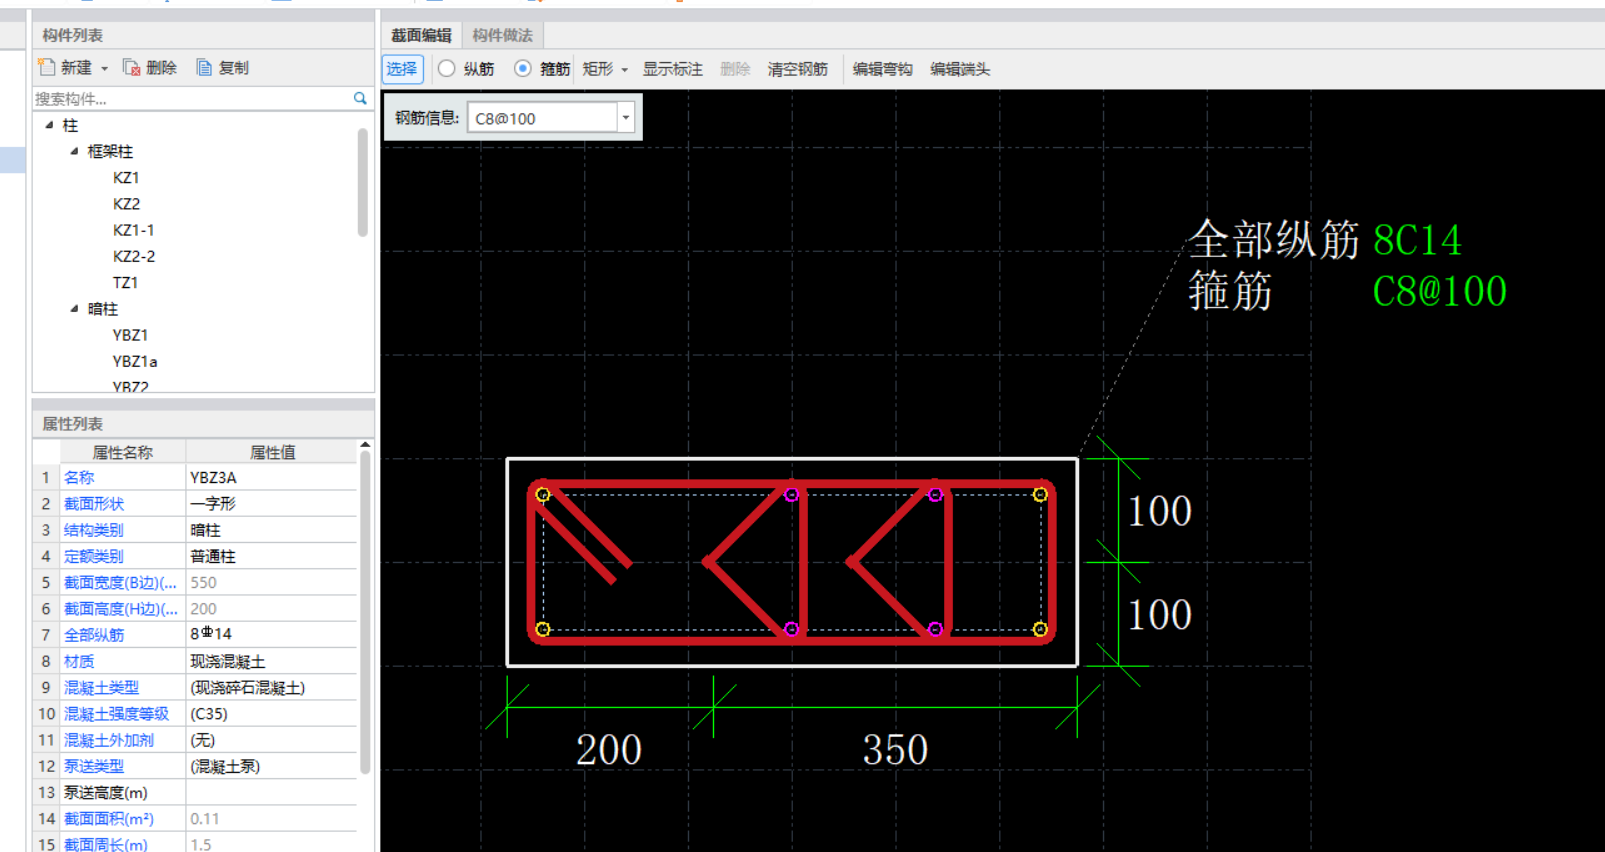Screen dimensions: 1605x852
Task: Select the 纵筋 radio button
Action: coord(447,68)
